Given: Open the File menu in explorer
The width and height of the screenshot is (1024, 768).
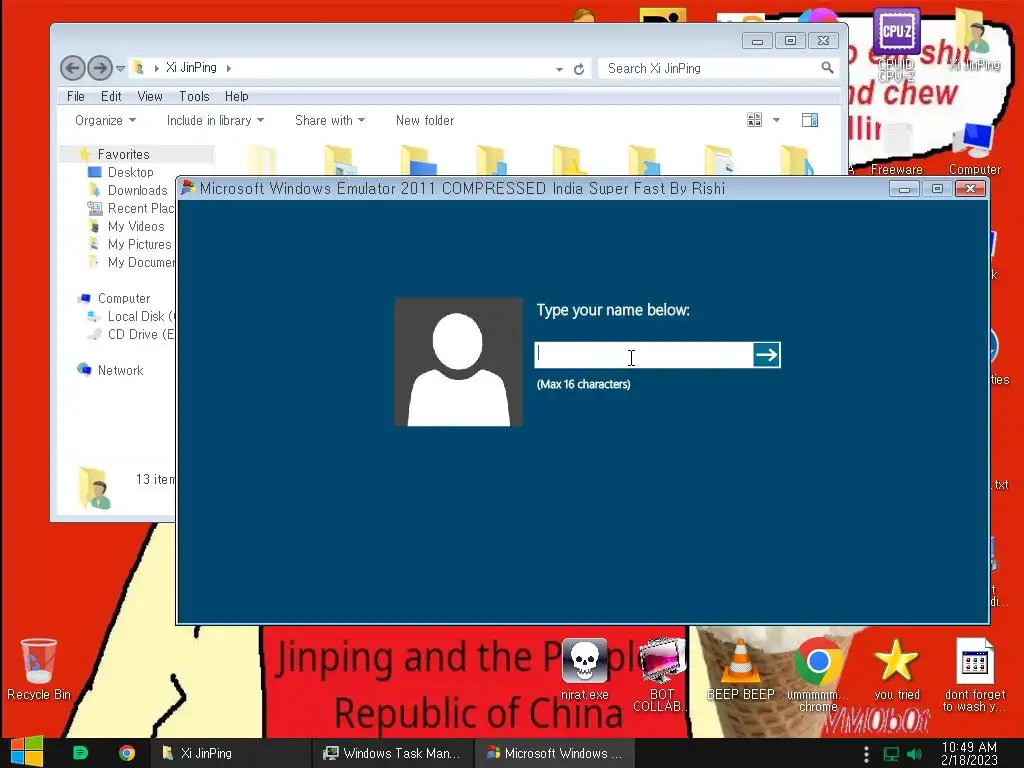Looking at the screenshot, I should click(x=76, y=96).
